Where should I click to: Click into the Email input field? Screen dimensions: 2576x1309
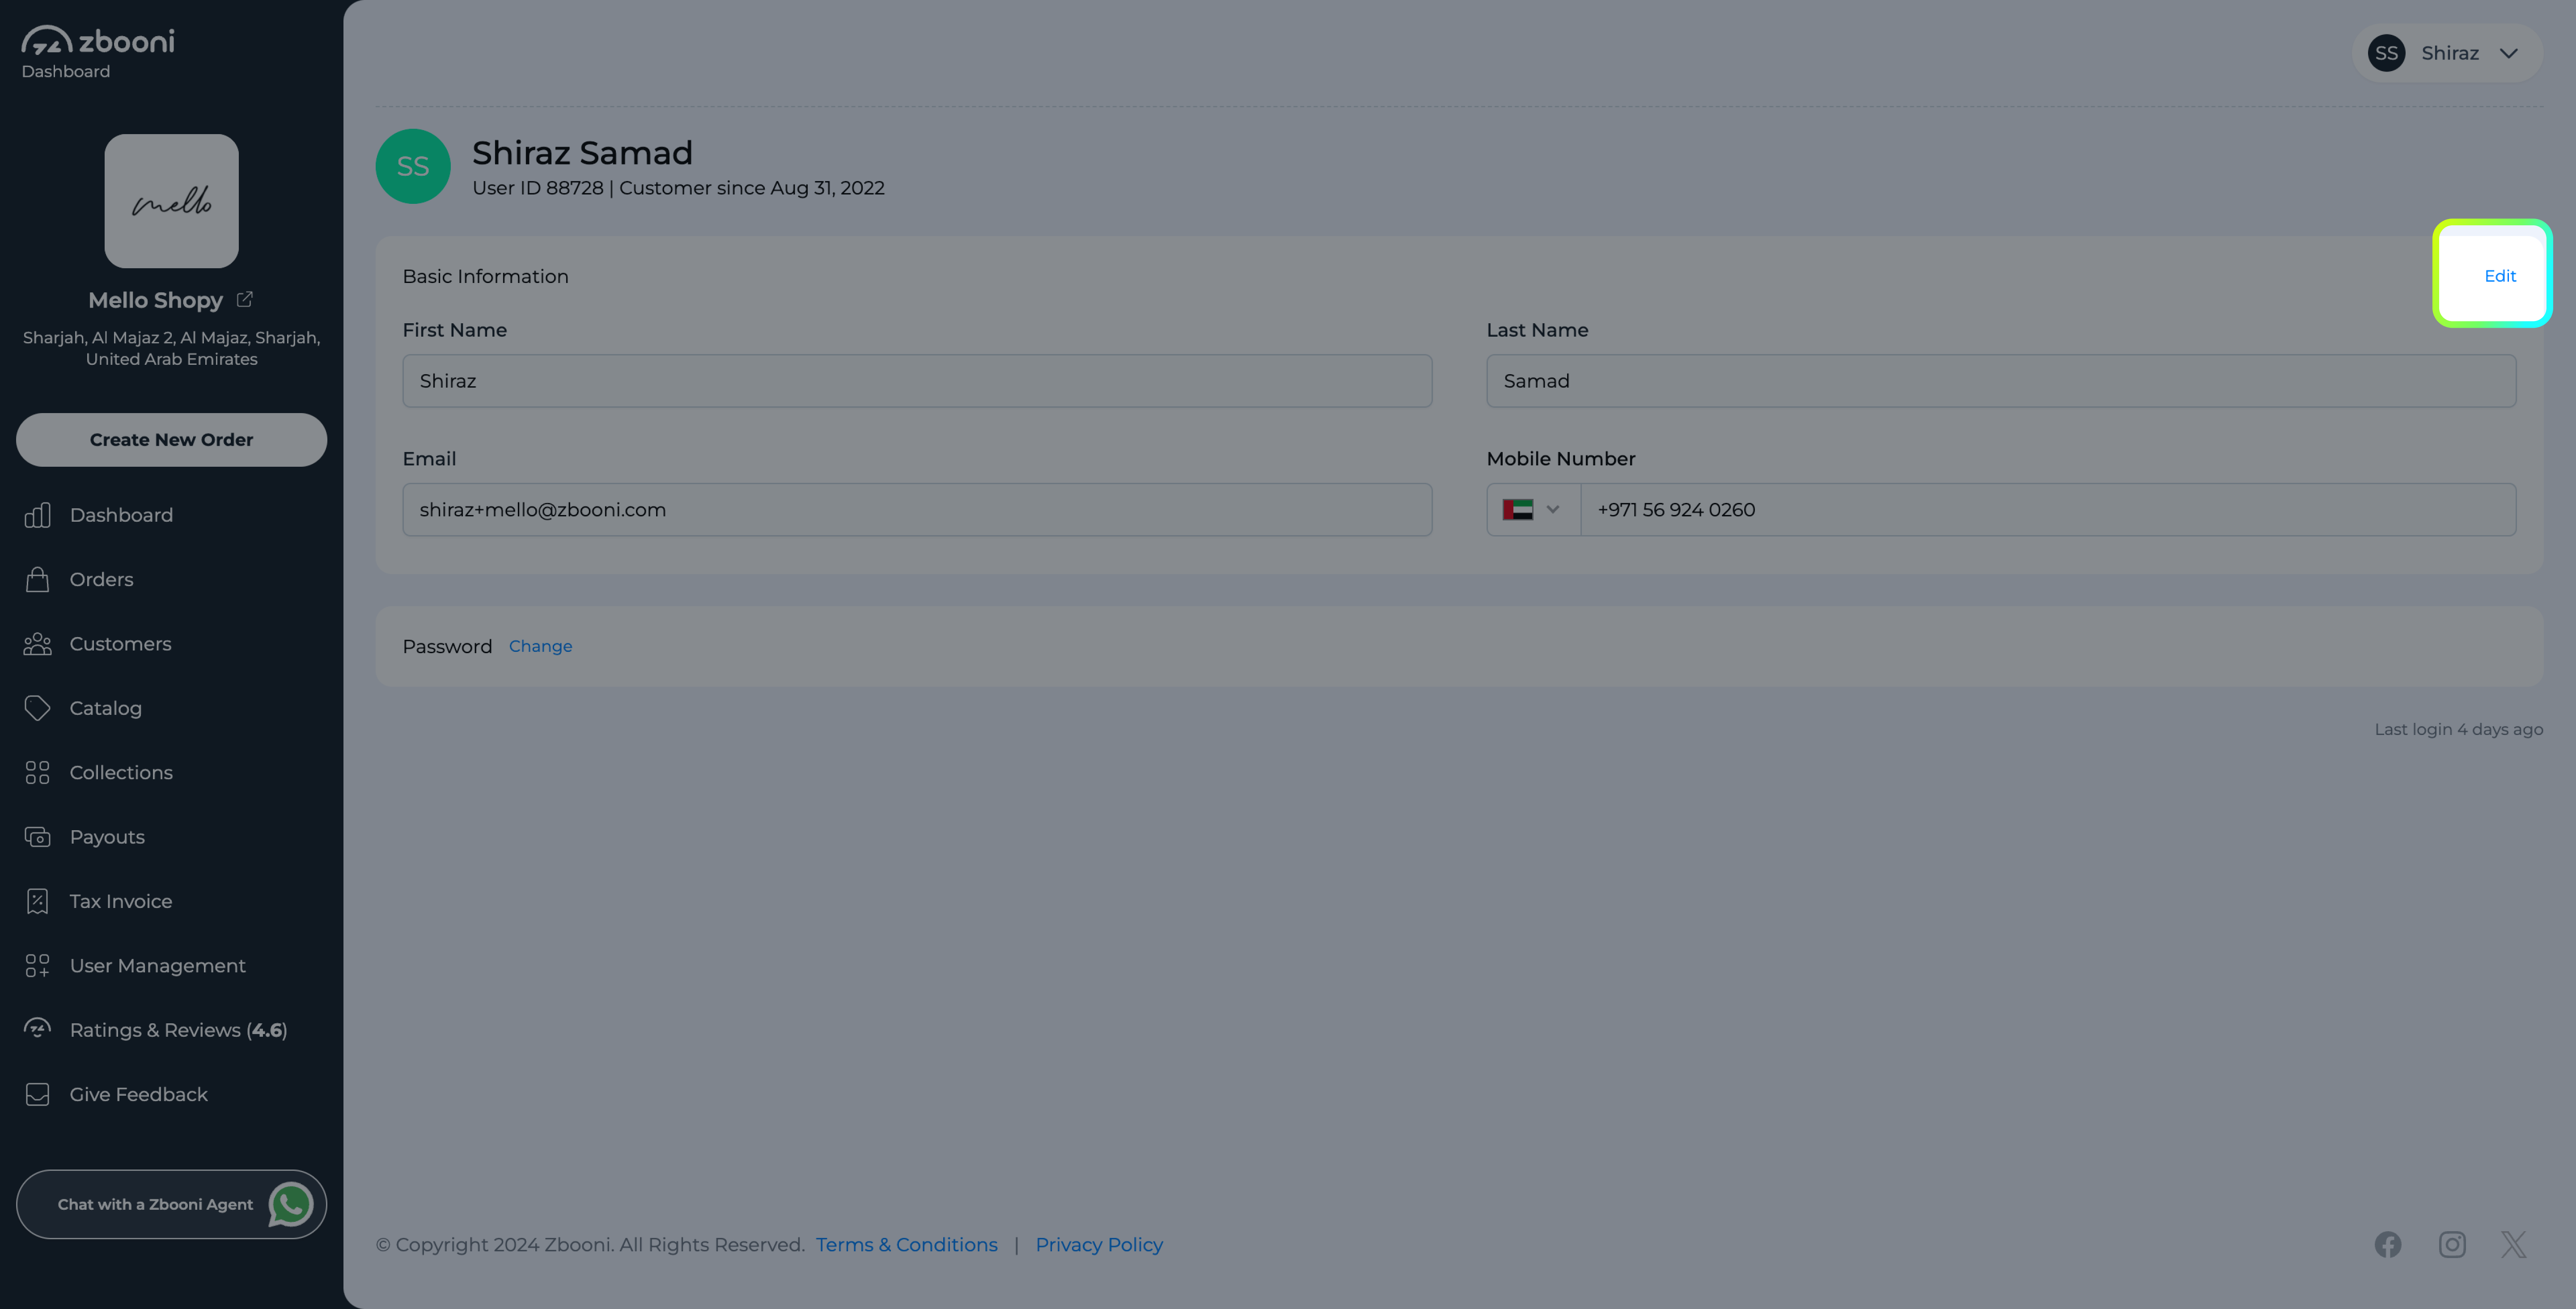click(917, 510)
